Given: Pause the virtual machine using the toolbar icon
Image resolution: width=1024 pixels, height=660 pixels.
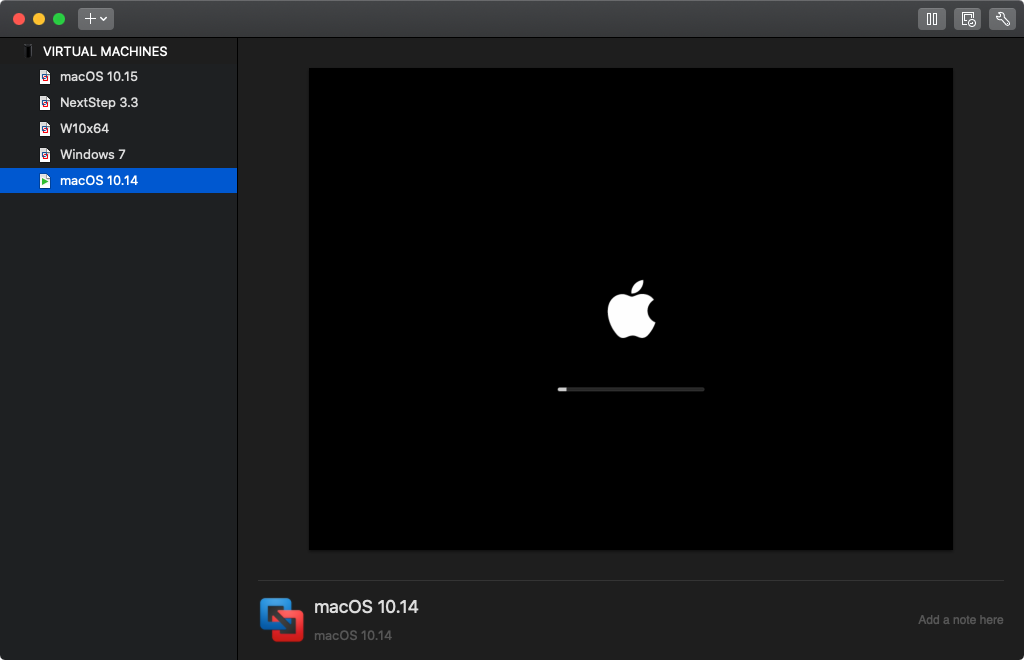Looking at the screenshot, I should tap(931, 18).
